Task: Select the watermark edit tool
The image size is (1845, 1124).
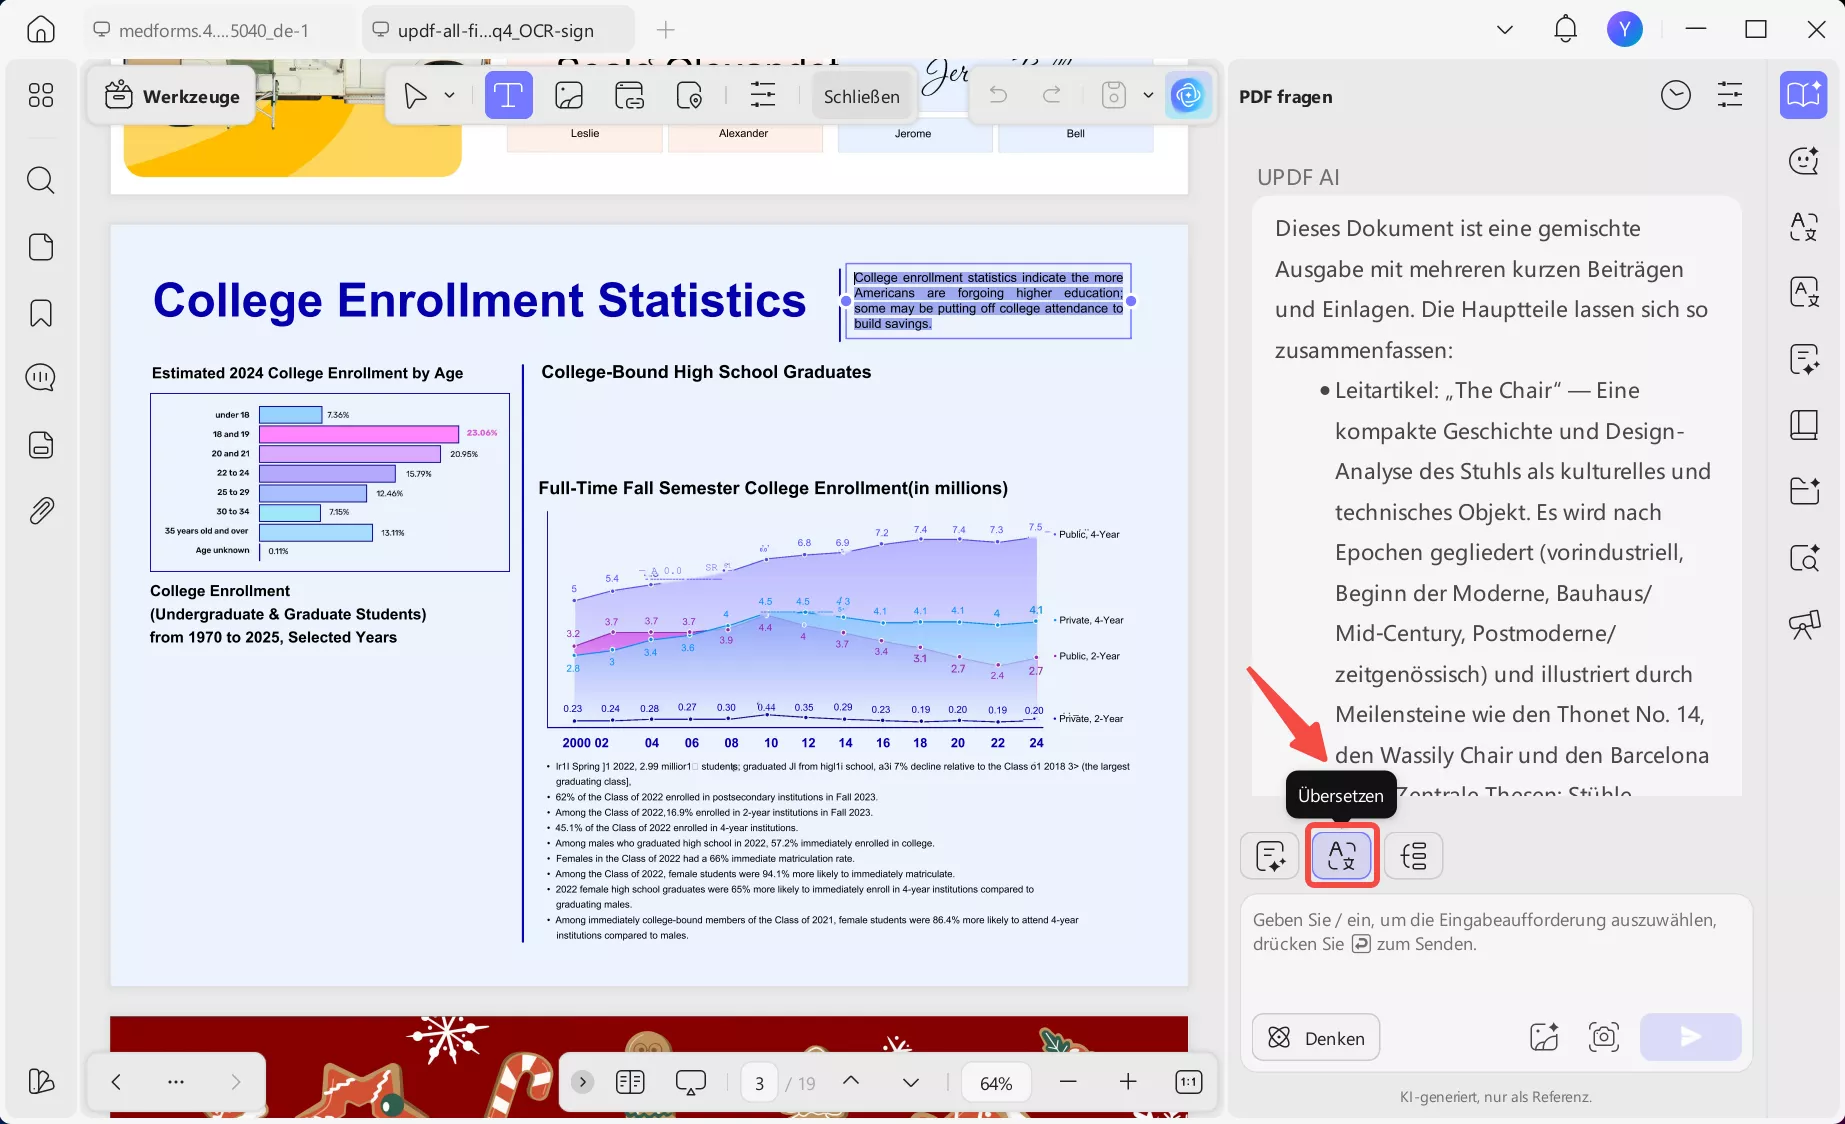Action: point(689,96)
